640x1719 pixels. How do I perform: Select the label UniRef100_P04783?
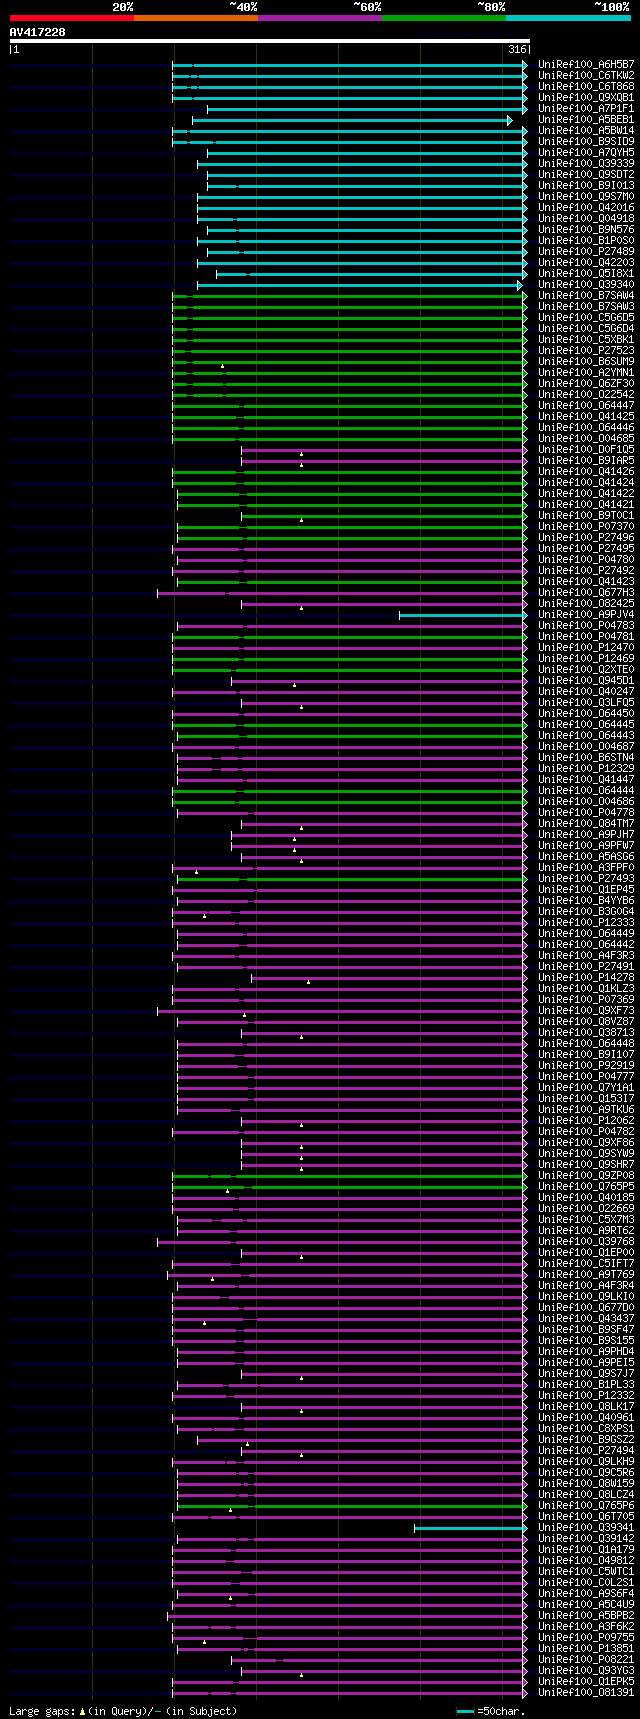click(x=586, y=625)
